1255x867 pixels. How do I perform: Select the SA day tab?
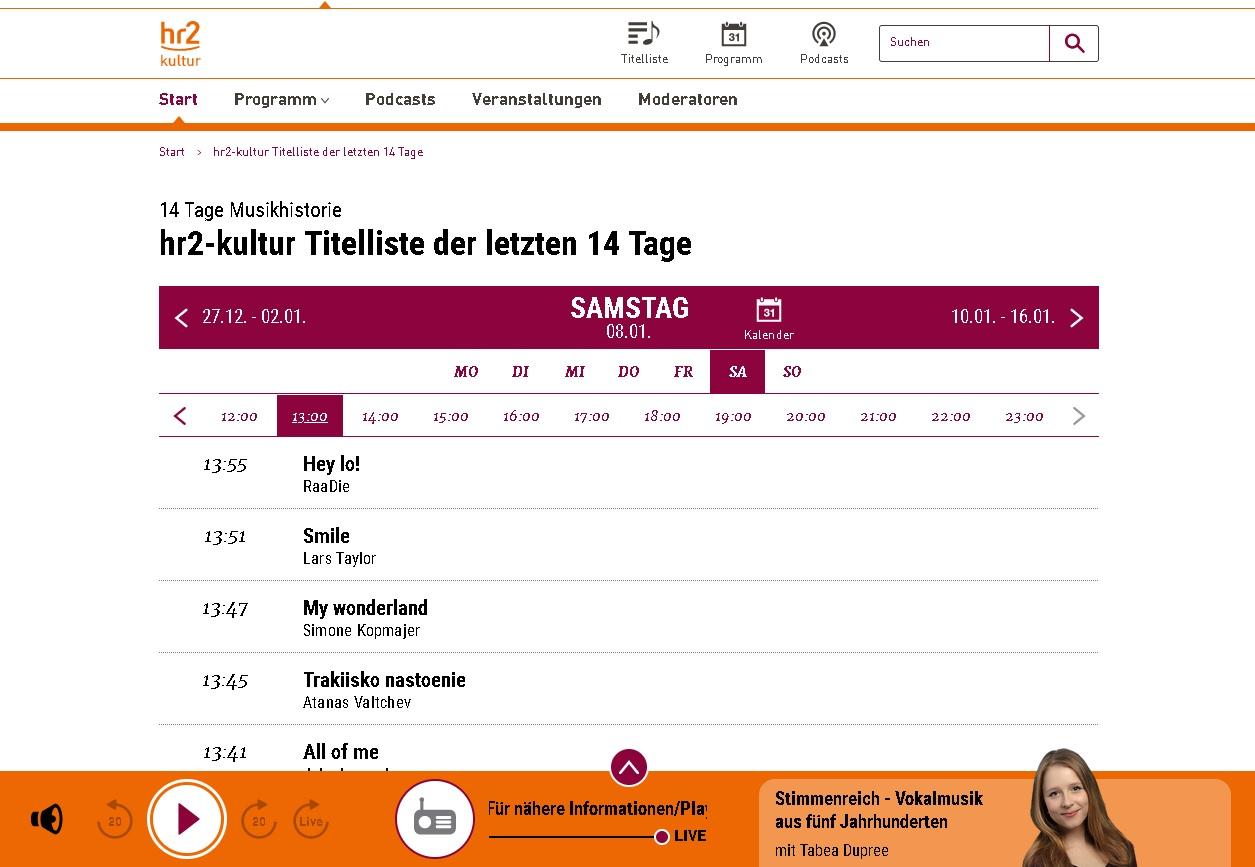(x=738, y=371)
